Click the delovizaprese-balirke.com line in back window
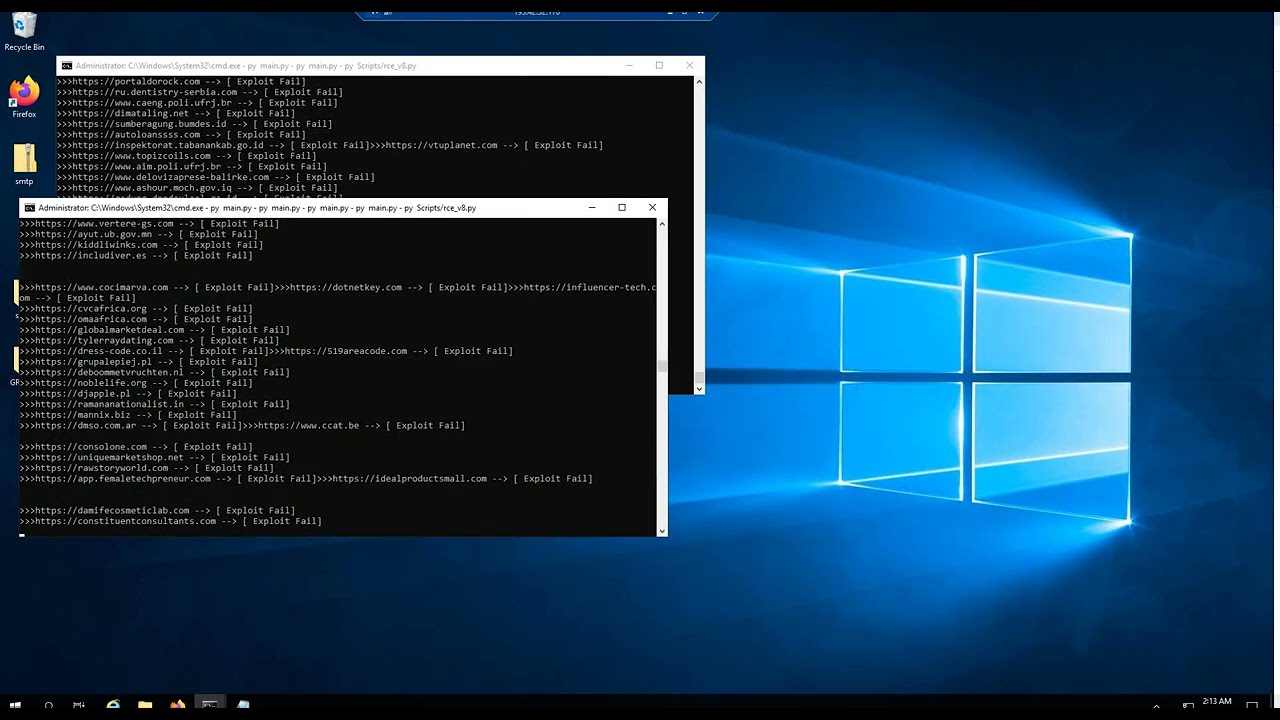The image size is (1280, 720). [216, 177]
